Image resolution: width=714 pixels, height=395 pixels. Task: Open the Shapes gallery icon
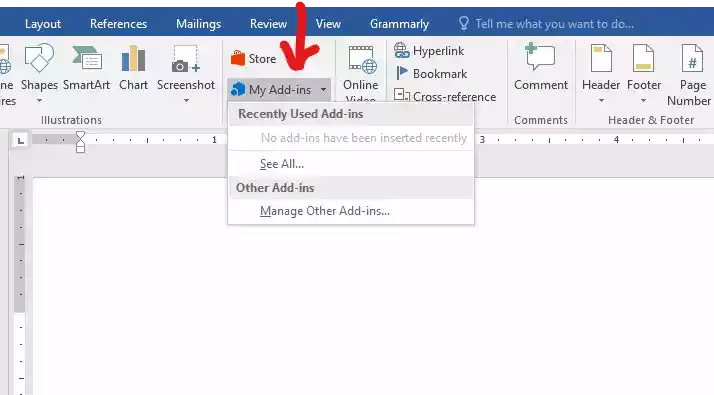(39, 58)
